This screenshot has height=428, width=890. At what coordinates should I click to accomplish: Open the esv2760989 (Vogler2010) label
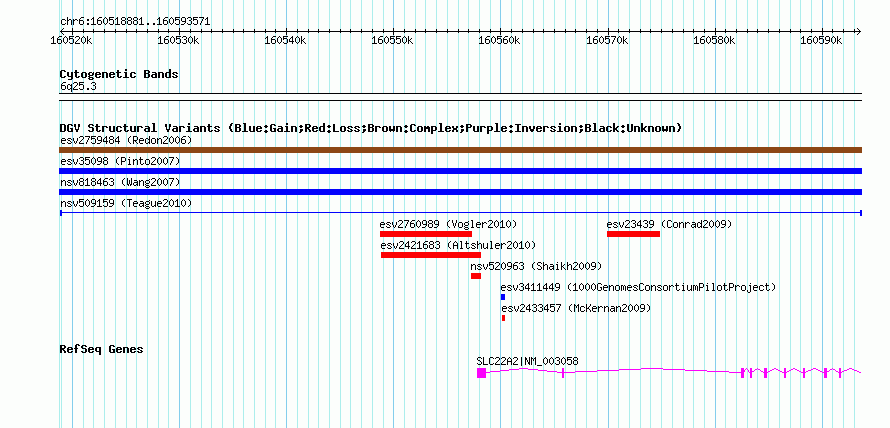pyautogui.click(x=448, y=224)
